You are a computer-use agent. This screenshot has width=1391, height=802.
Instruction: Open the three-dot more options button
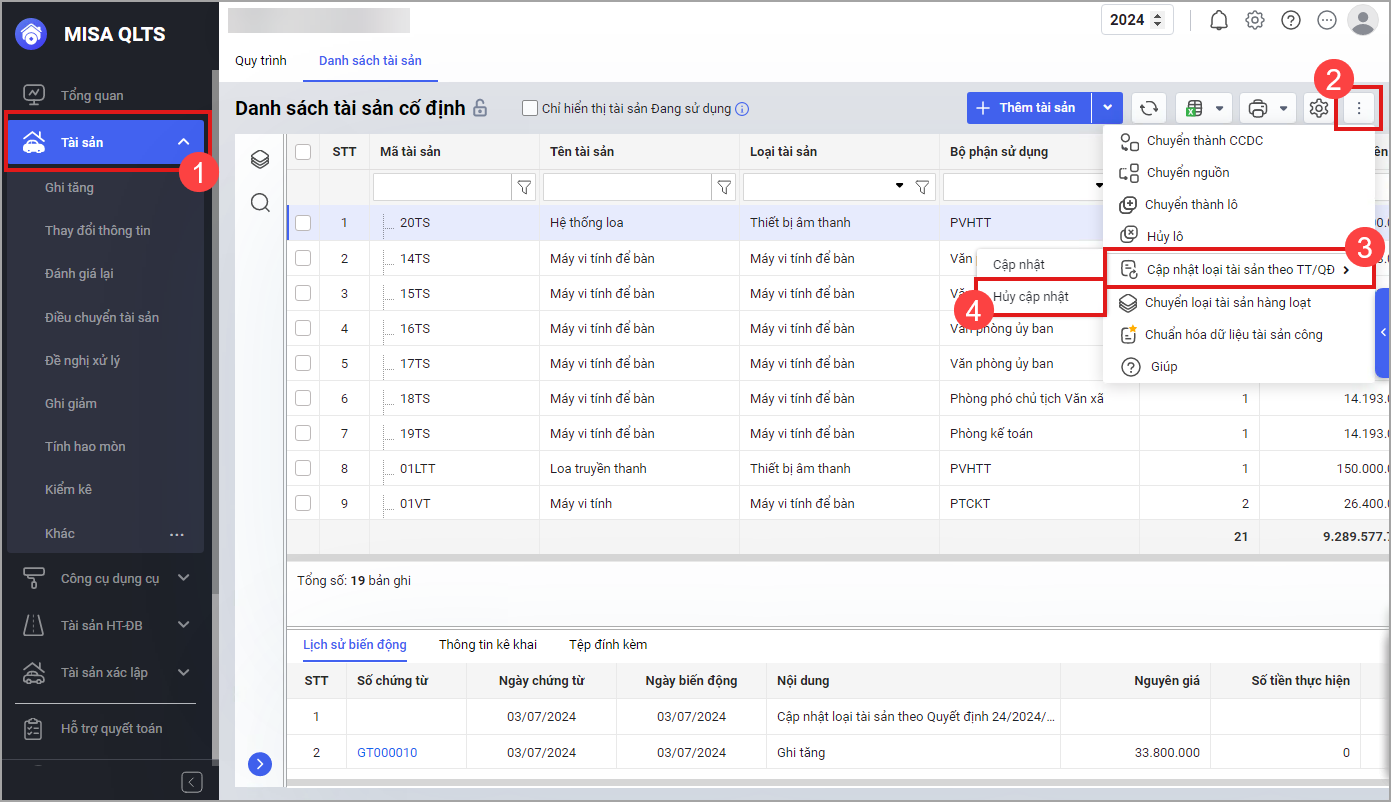tap(1358, 108)
